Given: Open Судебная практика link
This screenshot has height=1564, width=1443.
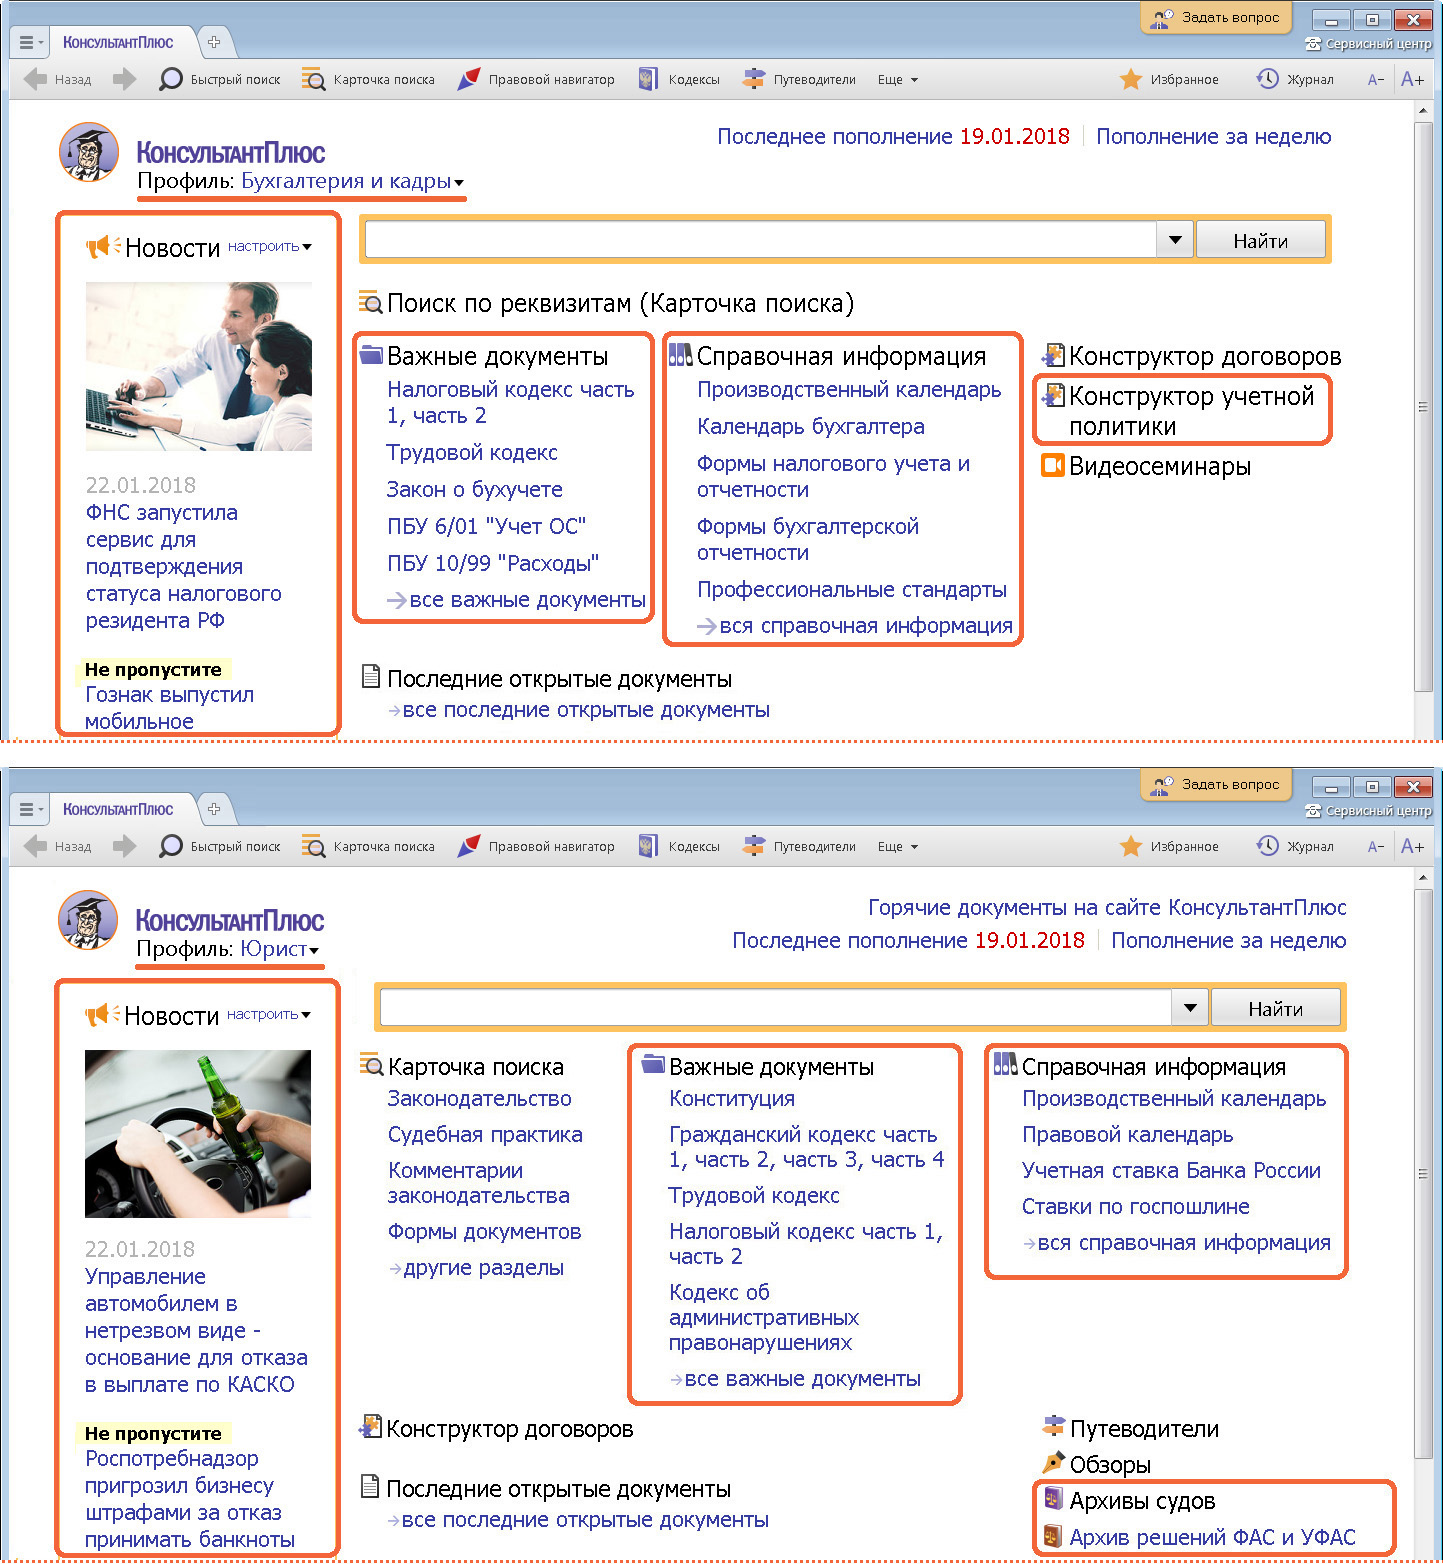Looking at the screenshot, I should click(485, 1134).
